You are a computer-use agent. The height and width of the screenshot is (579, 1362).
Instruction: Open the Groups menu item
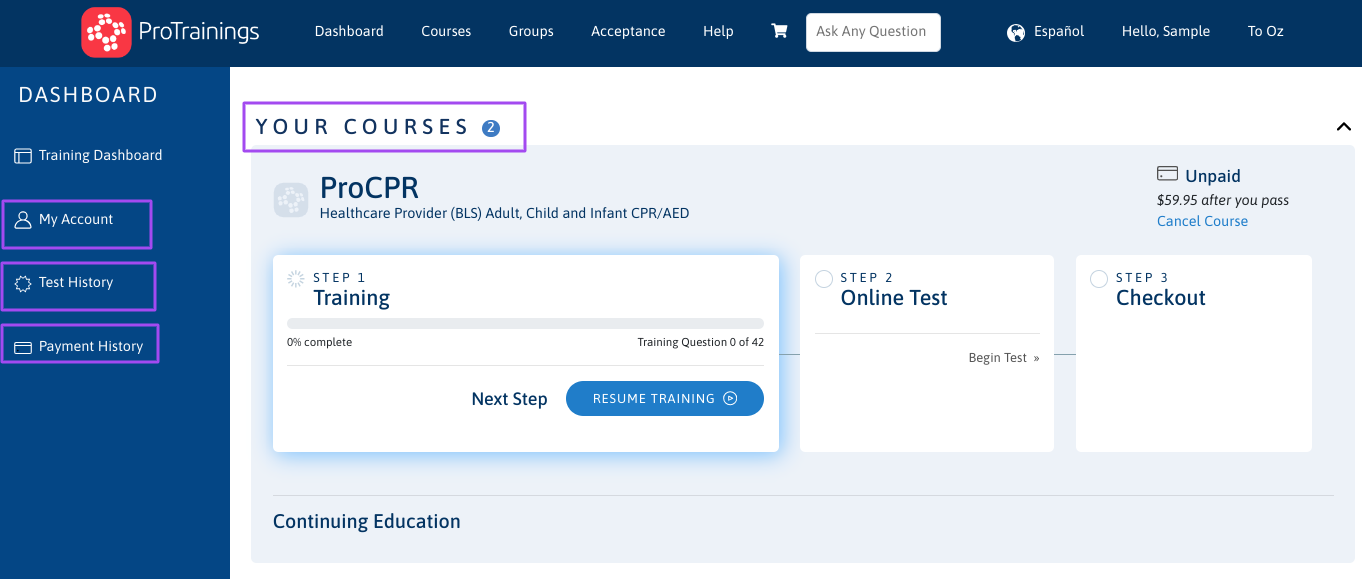pos(531,31)
